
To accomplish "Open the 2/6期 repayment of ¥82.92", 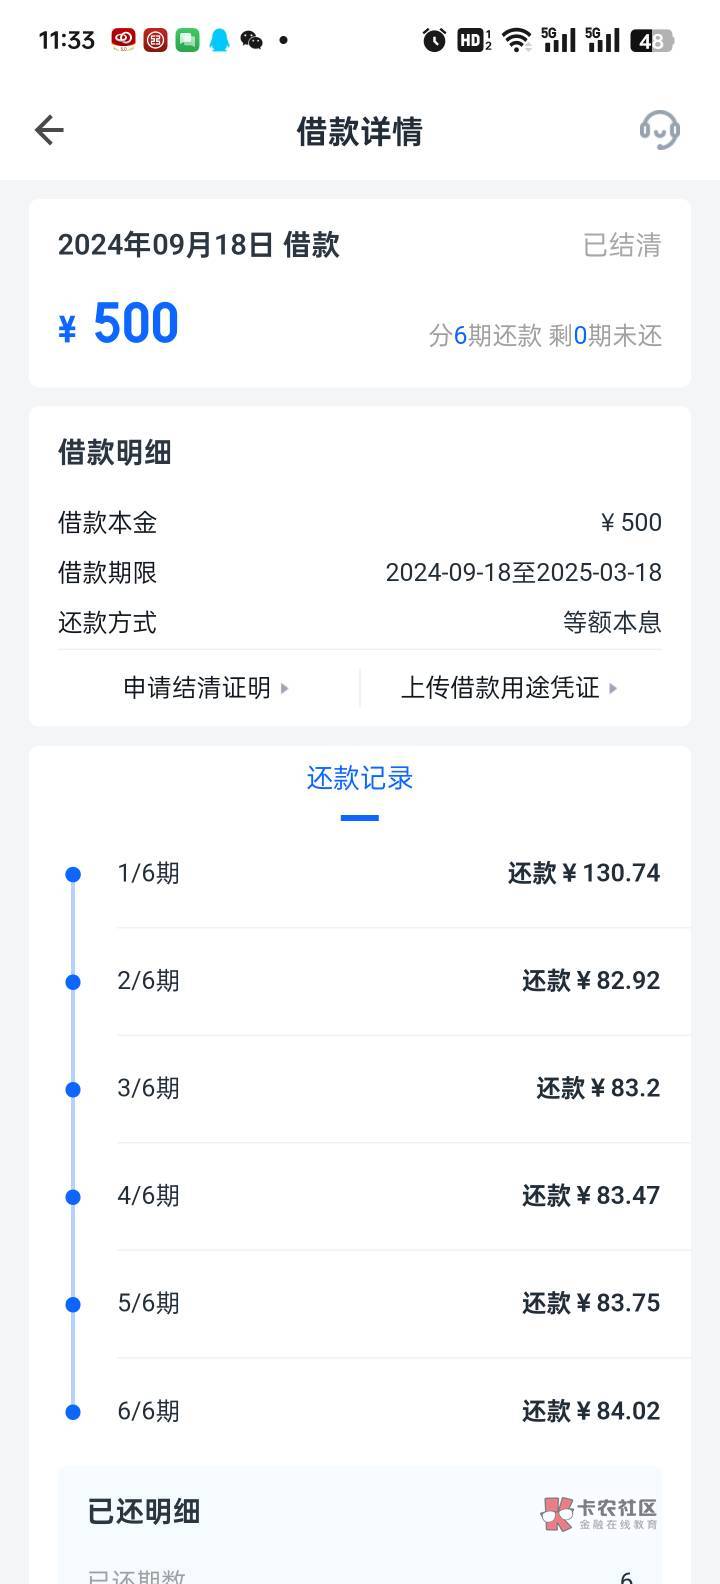I will click(x=388, y=981).
